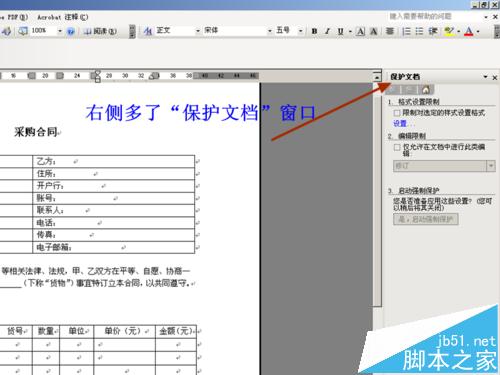500x375 pixels.
Task: Click task pane forward arrow
Action: (x=410, y=89)
